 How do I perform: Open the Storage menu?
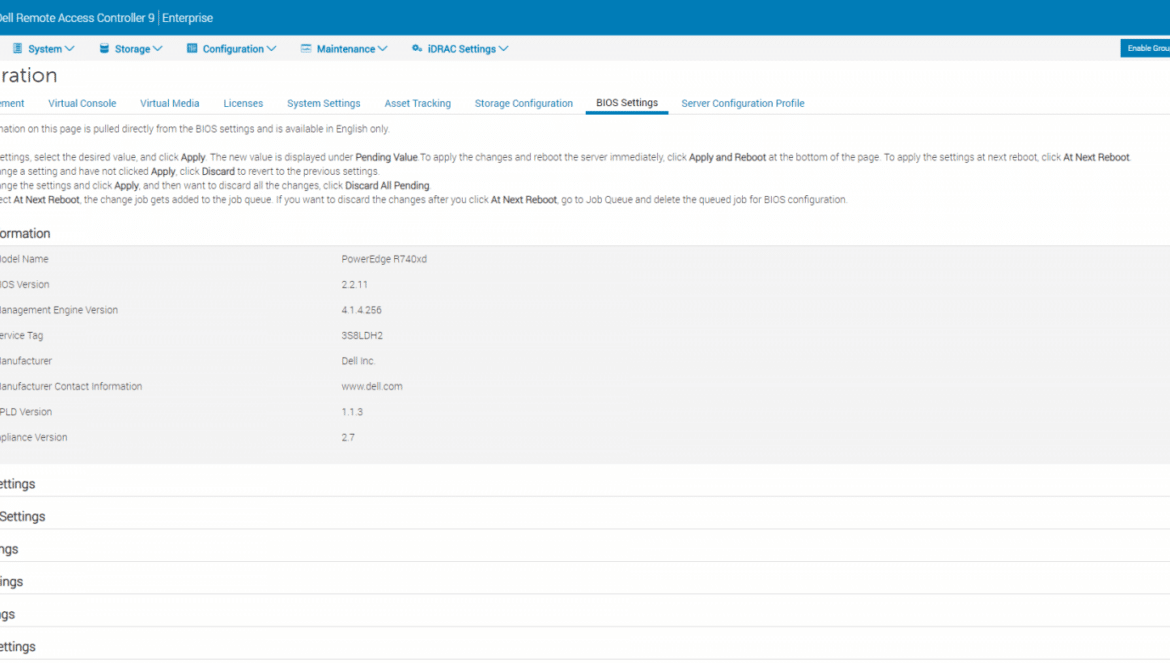coord(131,48)
